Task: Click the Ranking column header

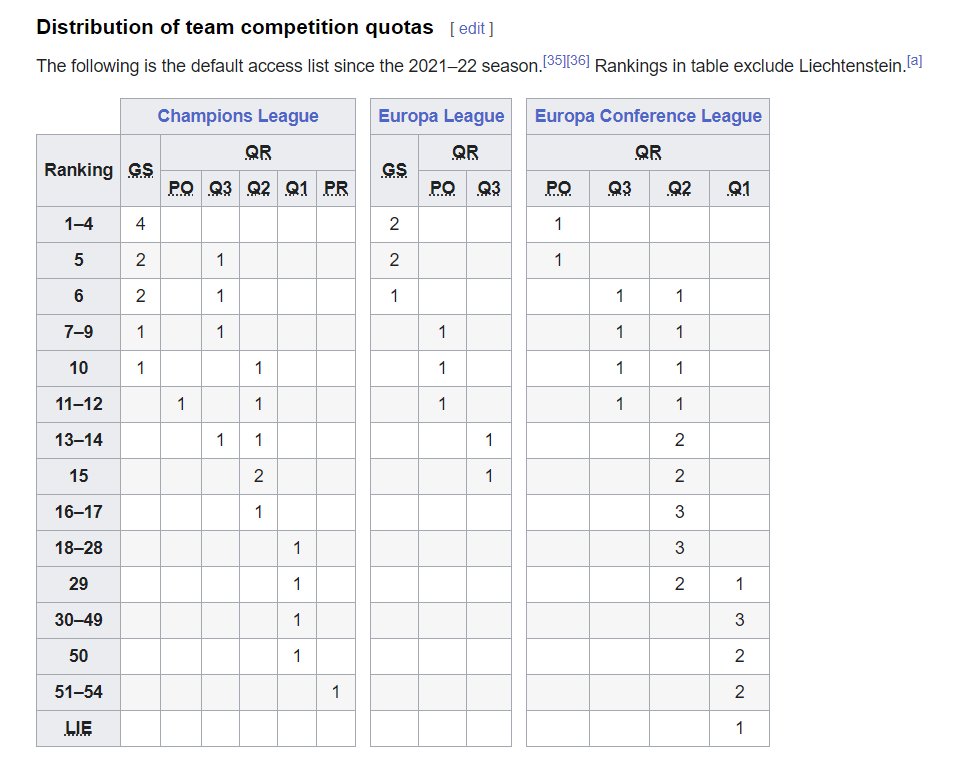Action: point(78,170)
